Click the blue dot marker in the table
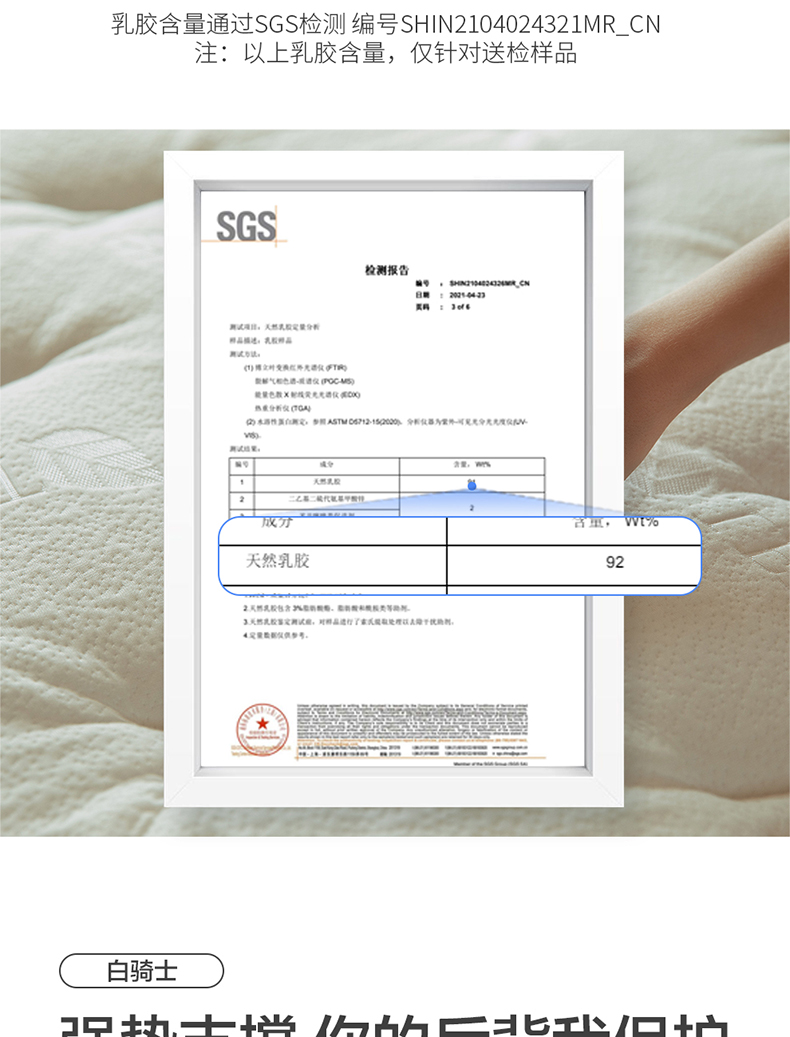Image resolution: width=790 pixels, height=1037 pixels. coord(472,486)
